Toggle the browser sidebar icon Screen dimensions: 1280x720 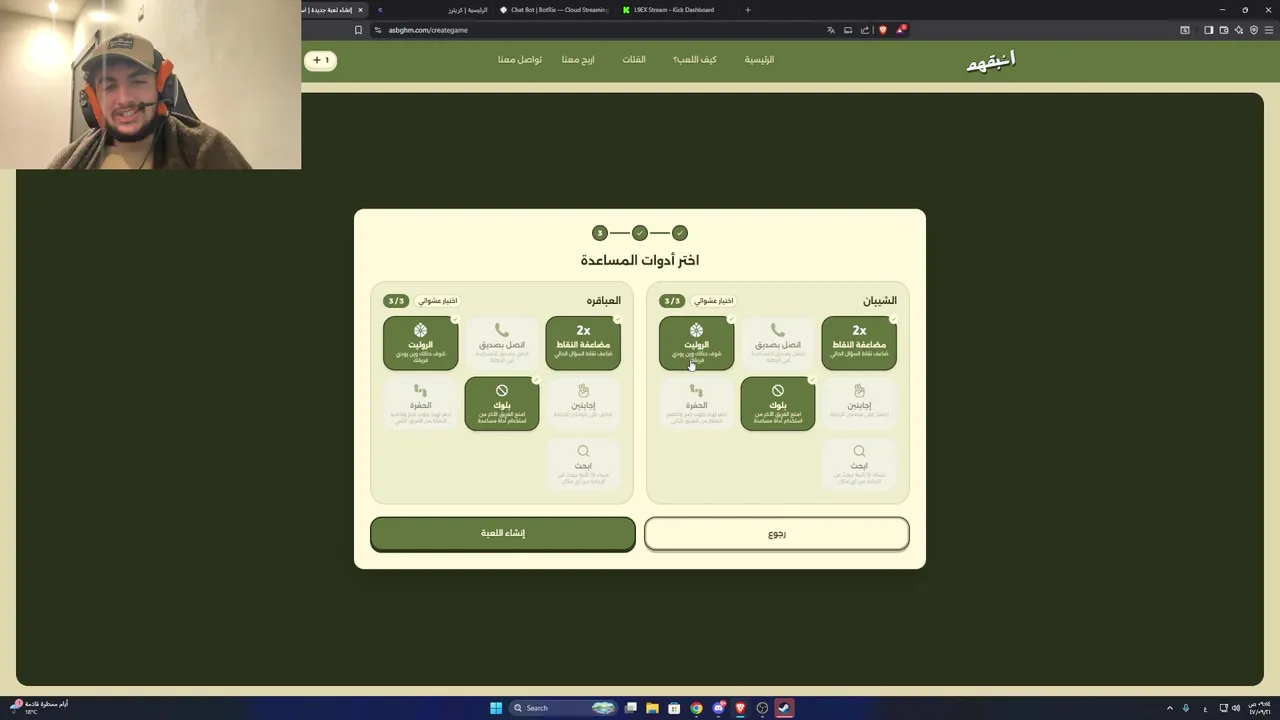(x=1208, y=30)
